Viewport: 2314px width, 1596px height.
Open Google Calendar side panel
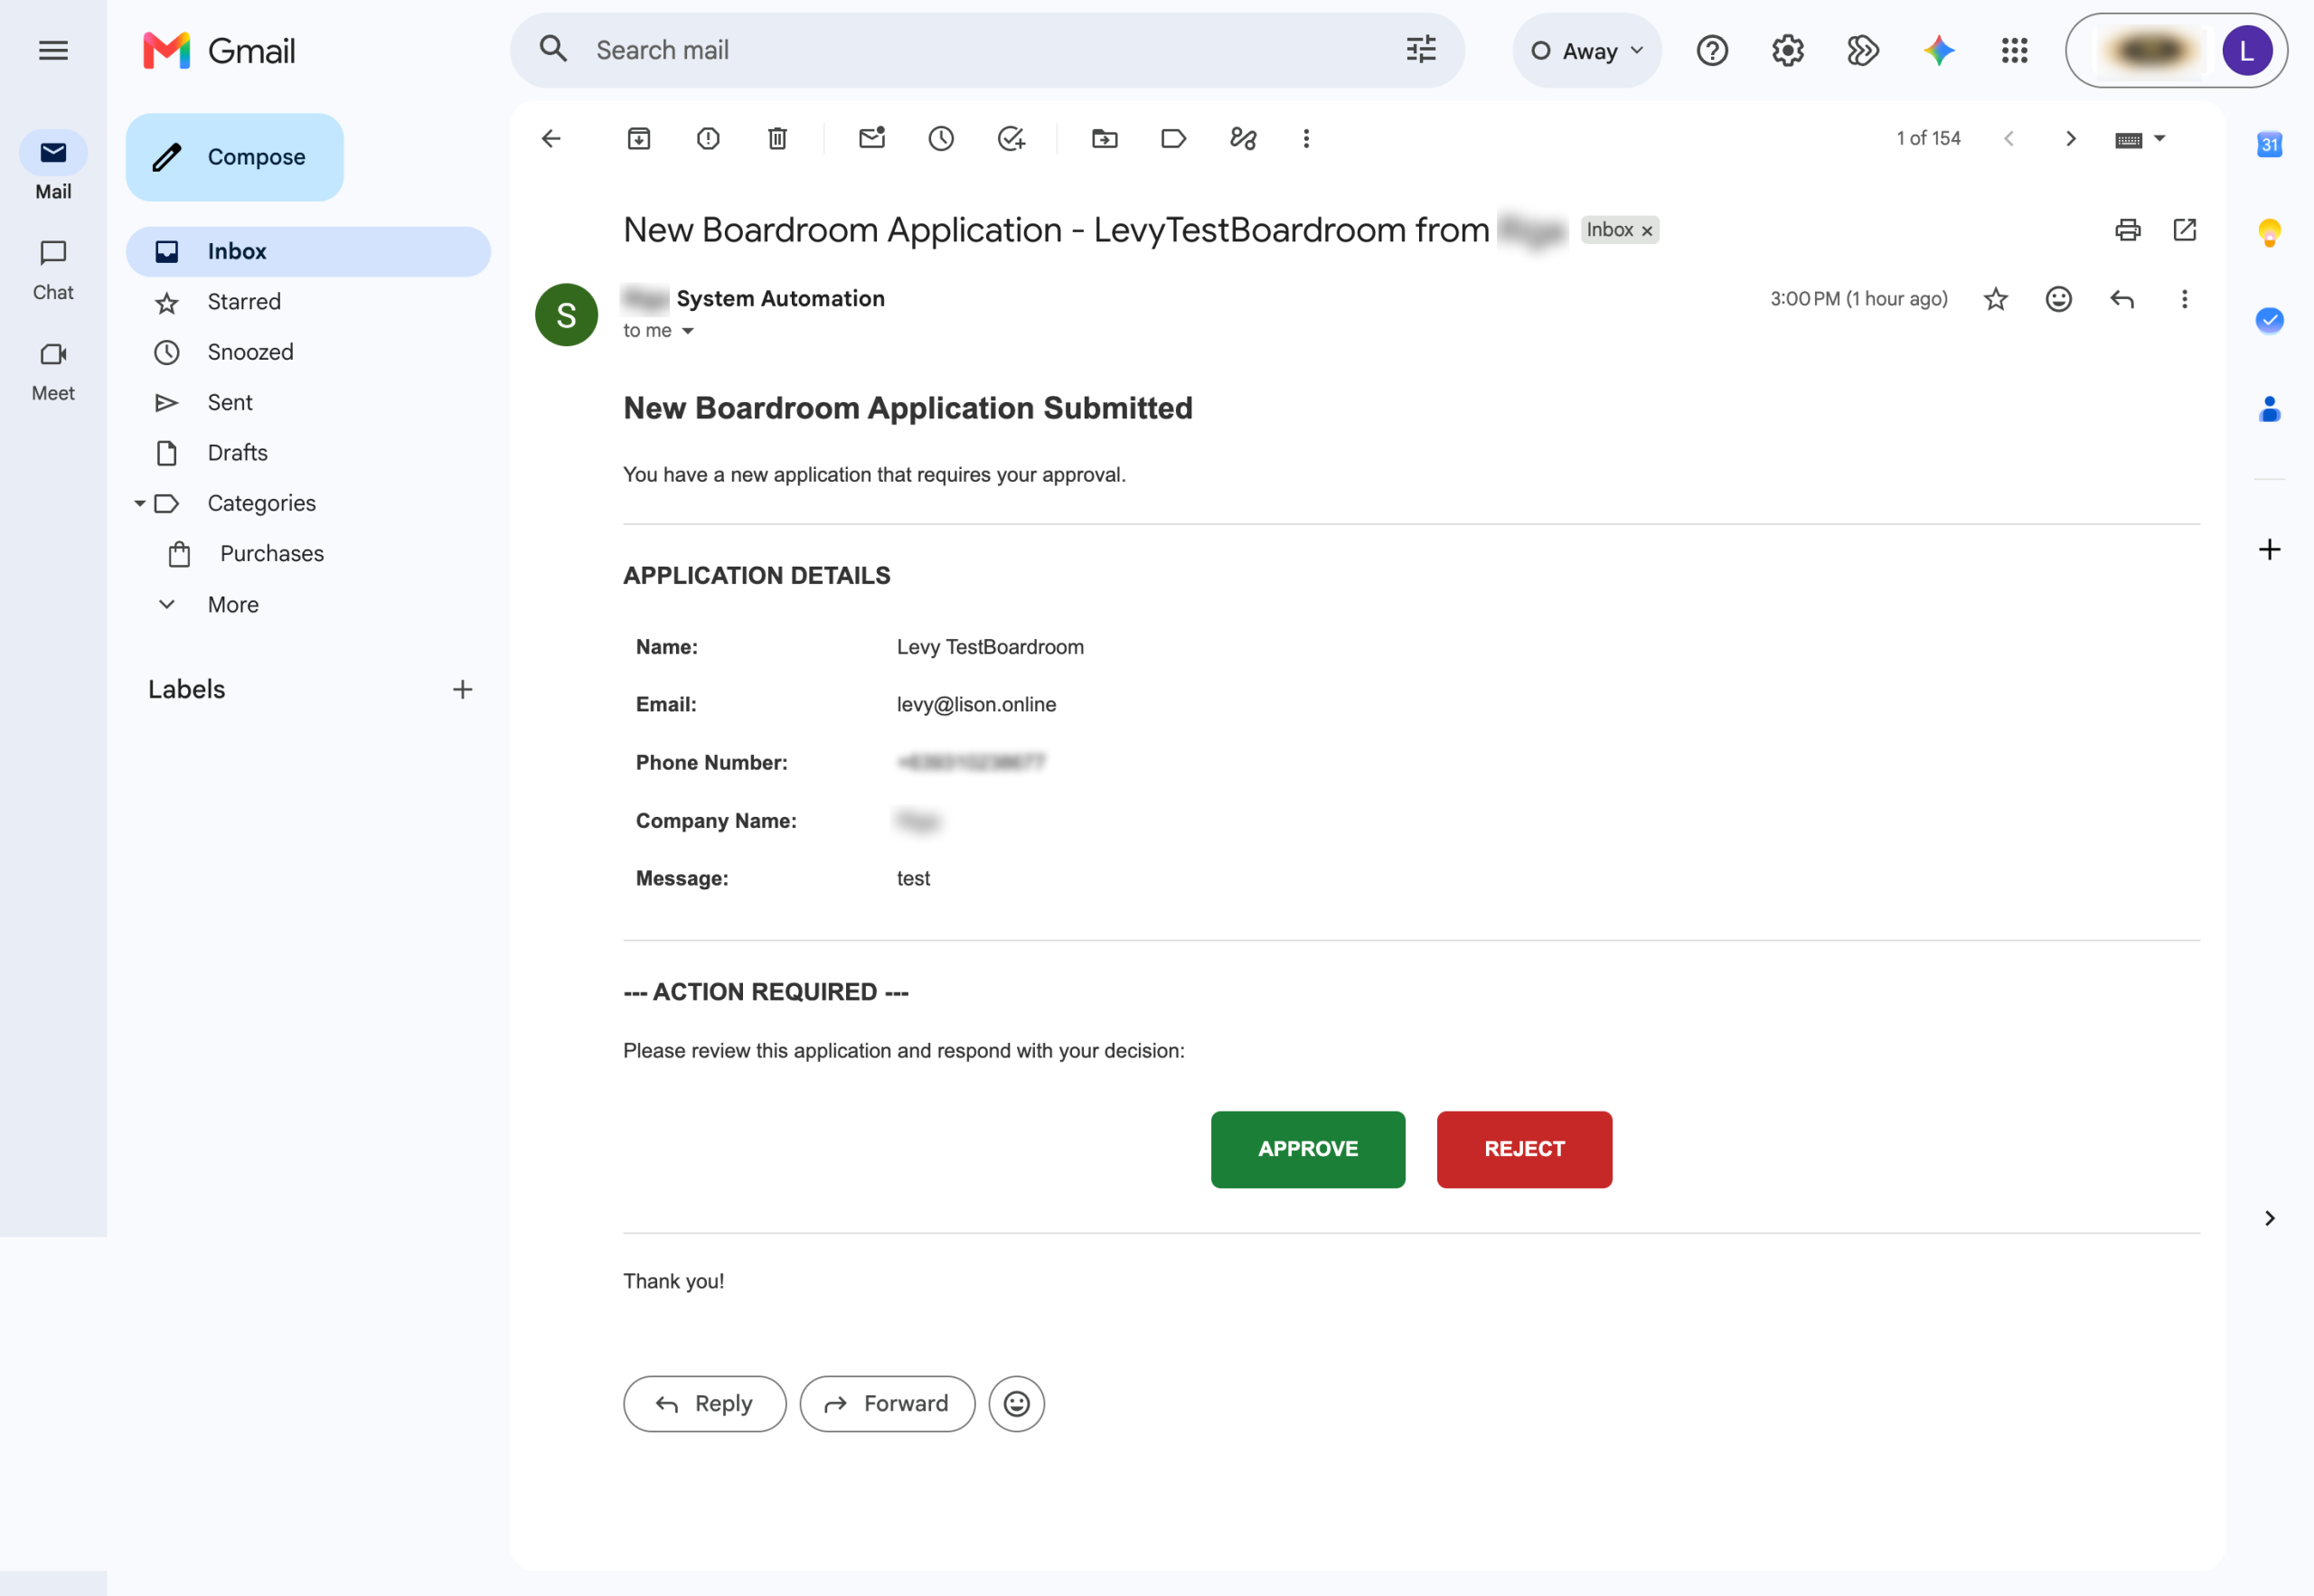[2270, 144]
